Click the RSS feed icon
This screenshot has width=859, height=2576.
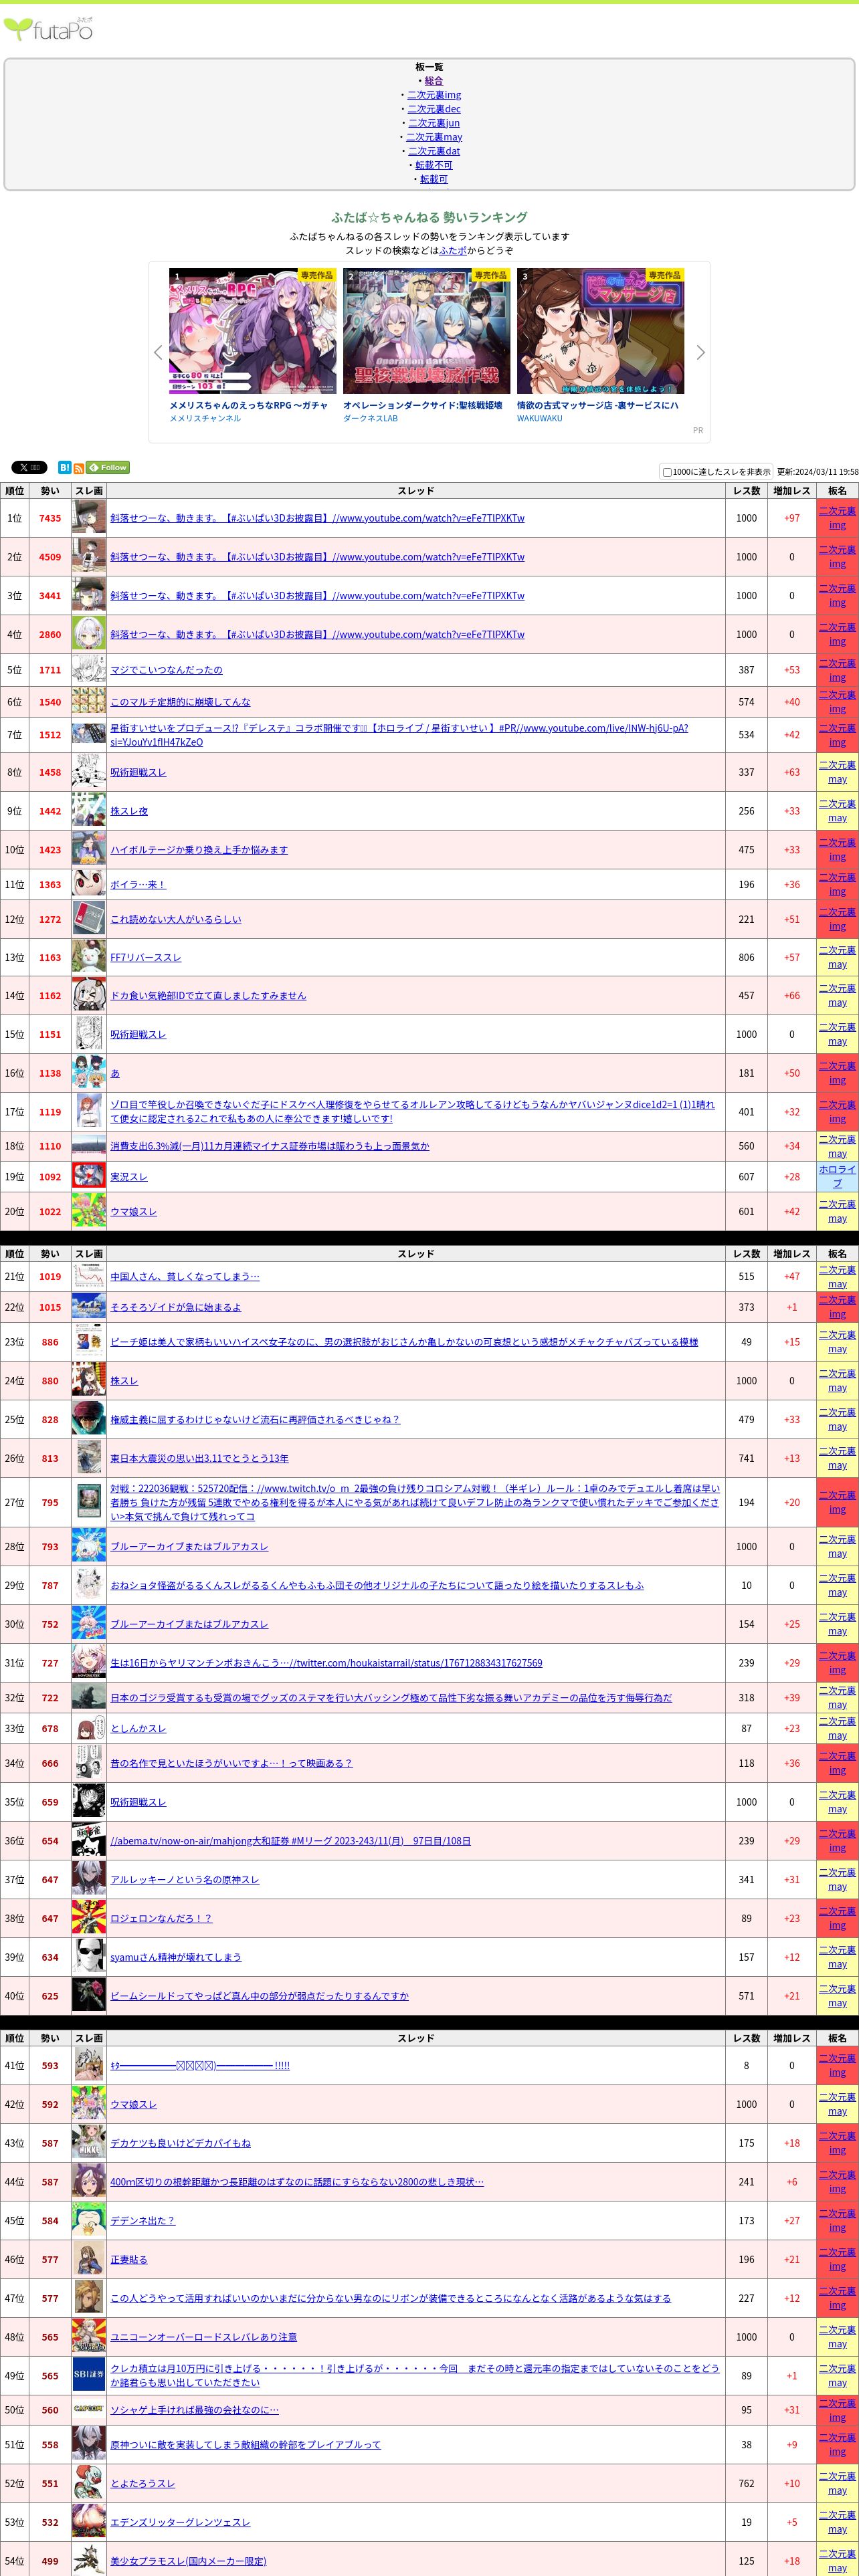click(x=79, y=468)
